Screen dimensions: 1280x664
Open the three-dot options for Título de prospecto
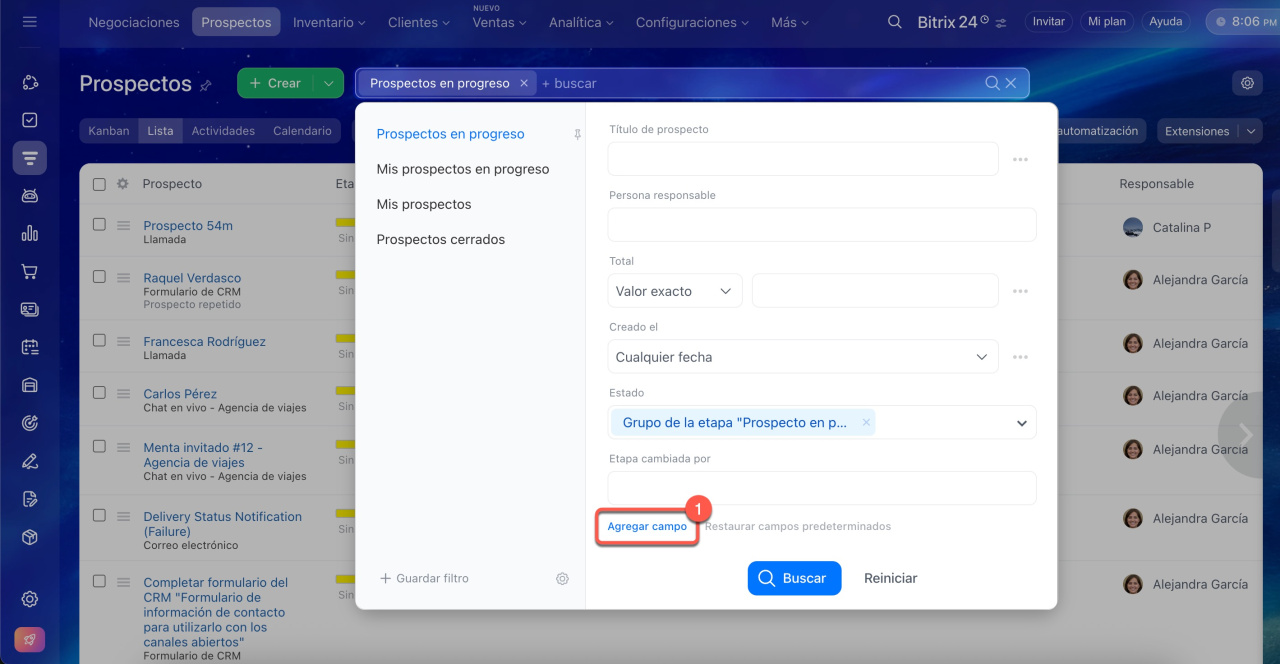(x=1020, y=159)
